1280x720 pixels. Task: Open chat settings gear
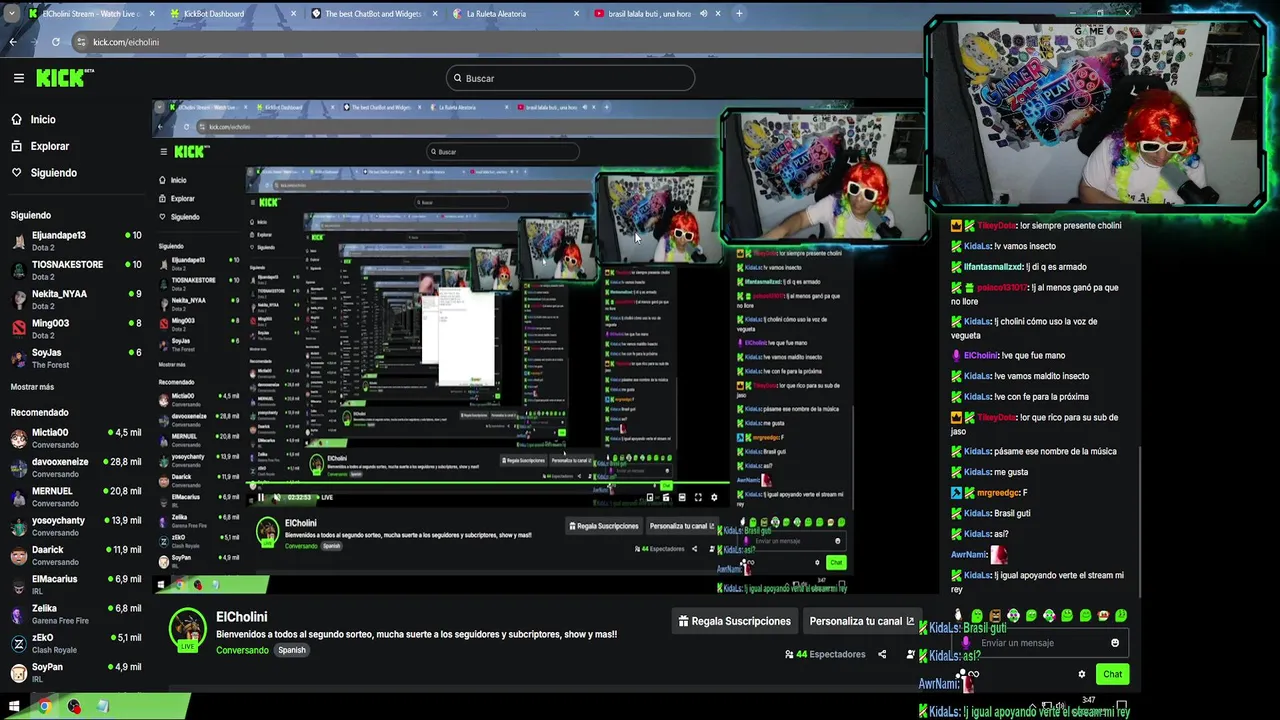click(x=1081, y=674)
